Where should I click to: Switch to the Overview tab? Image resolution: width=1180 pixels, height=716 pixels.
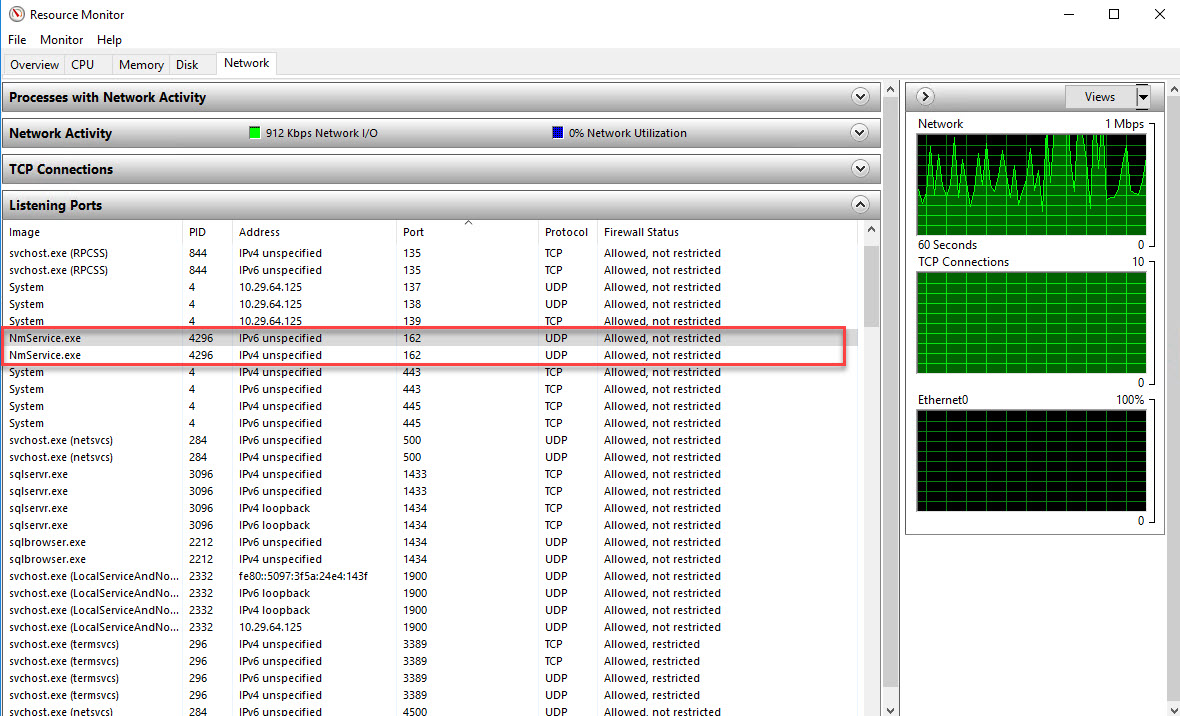pyautogui.click(x=35, y=65)
